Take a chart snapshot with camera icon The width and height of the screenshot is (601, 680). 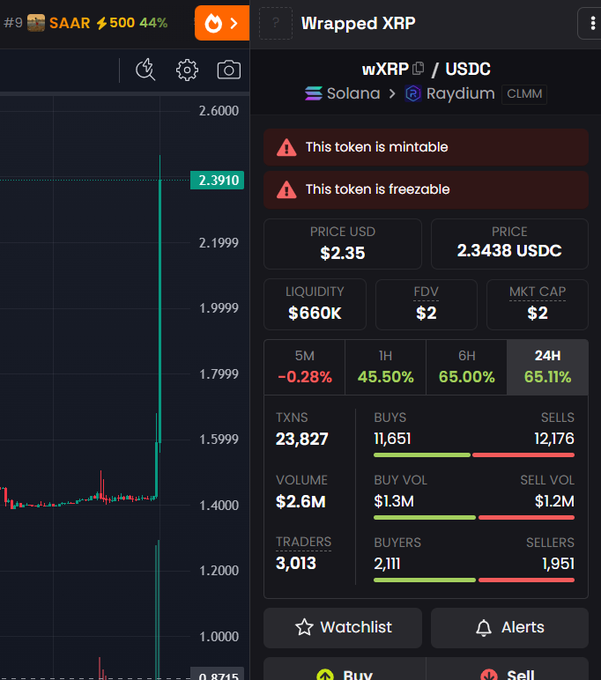[x=229, y=70]
